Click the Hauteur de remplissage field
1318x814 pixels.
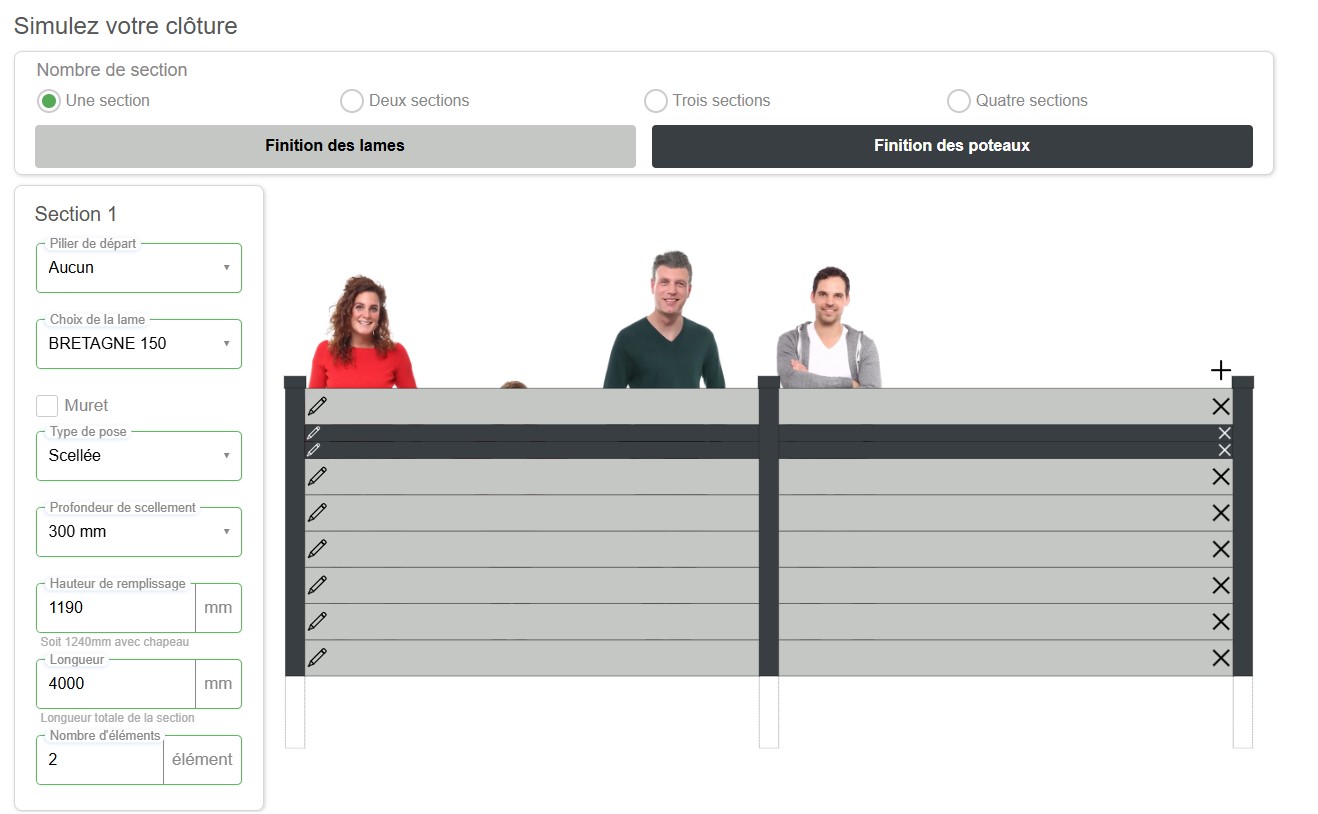[x=116, y=608]
